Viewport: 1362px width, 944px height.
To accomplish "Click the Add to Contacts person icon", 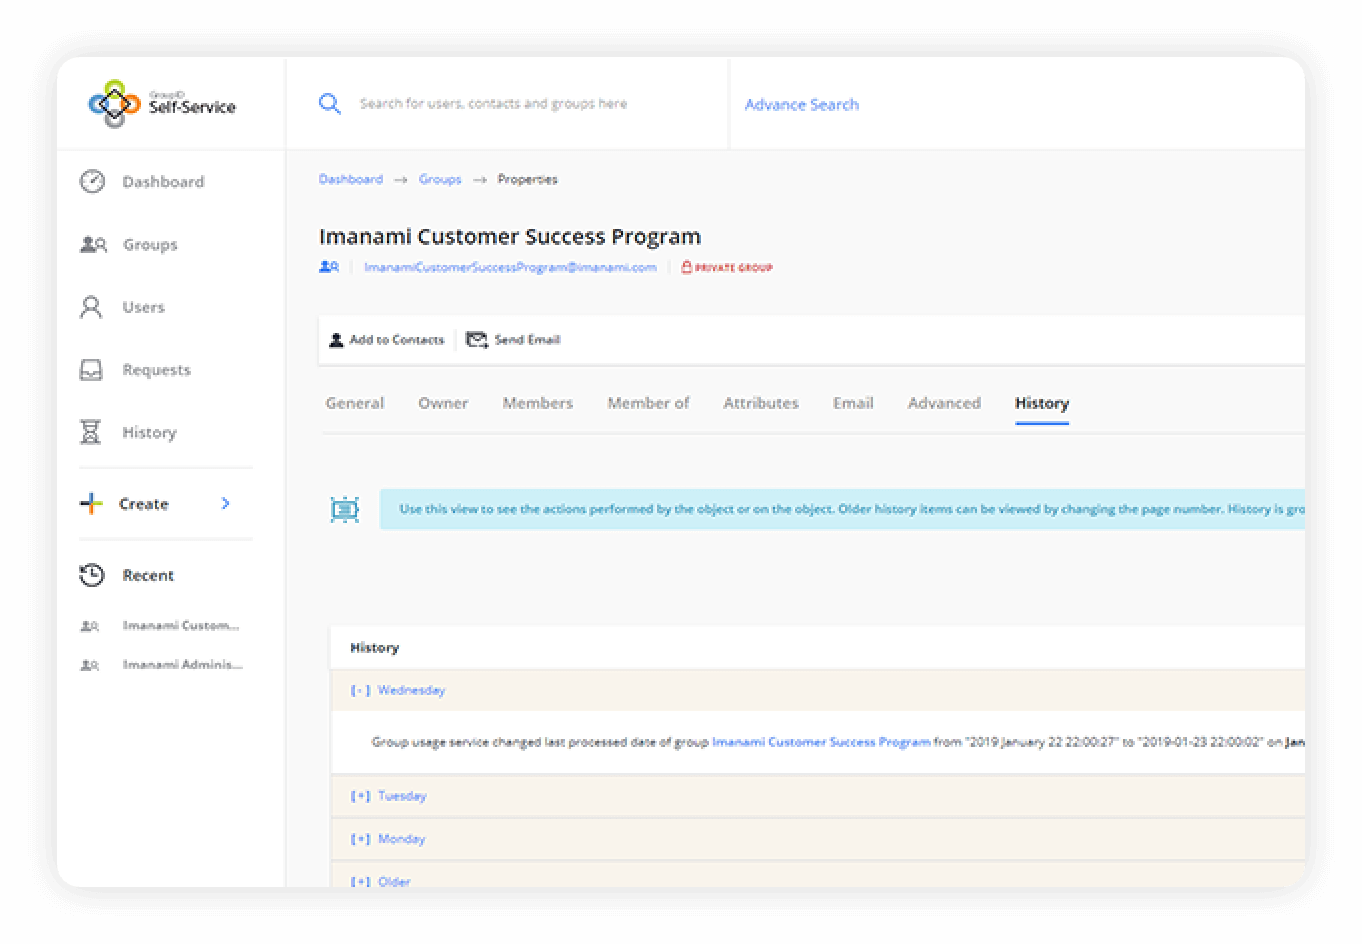I will click(336, 339).
